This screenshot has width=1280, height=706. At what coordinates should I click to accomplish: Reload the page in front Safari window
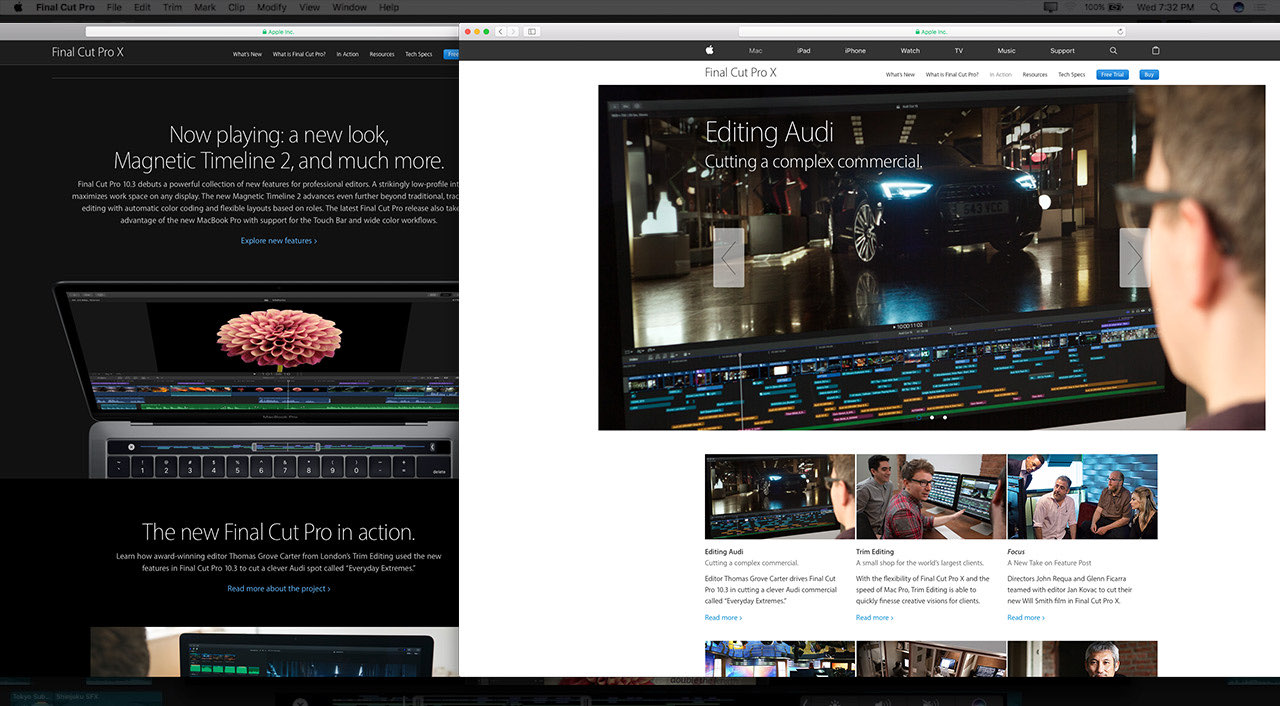[x=1119, y=32]
